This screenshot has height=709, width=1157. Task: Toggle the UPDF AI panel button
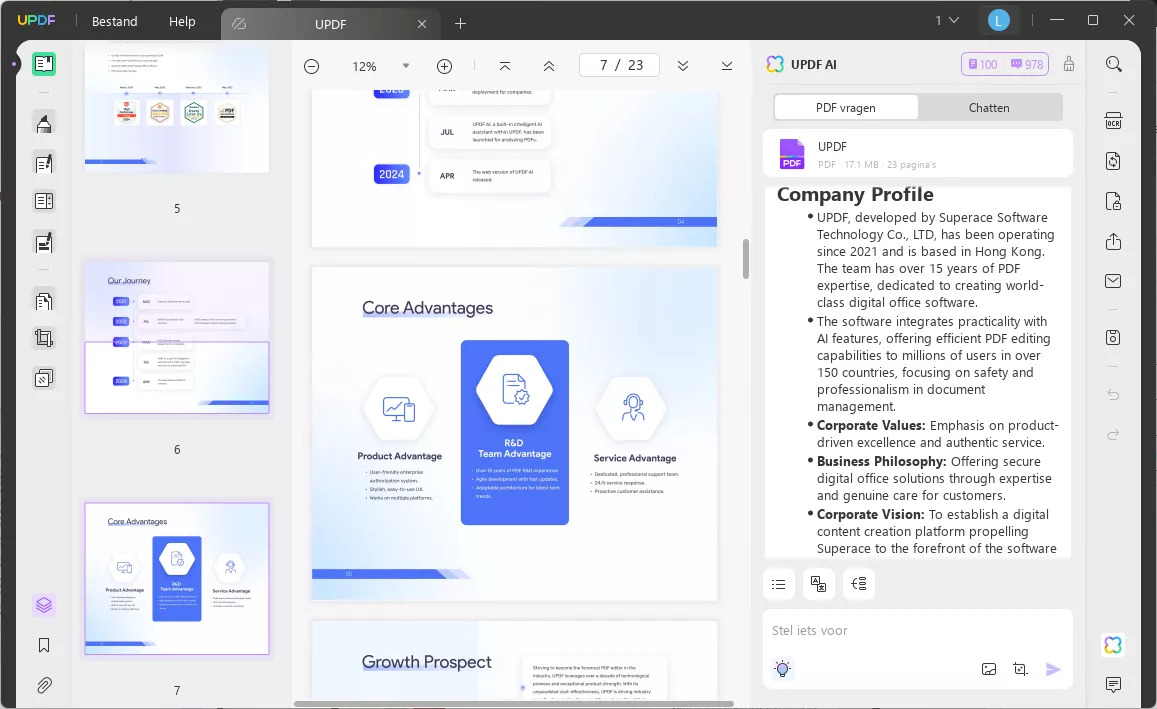[x=1113, y=645]
